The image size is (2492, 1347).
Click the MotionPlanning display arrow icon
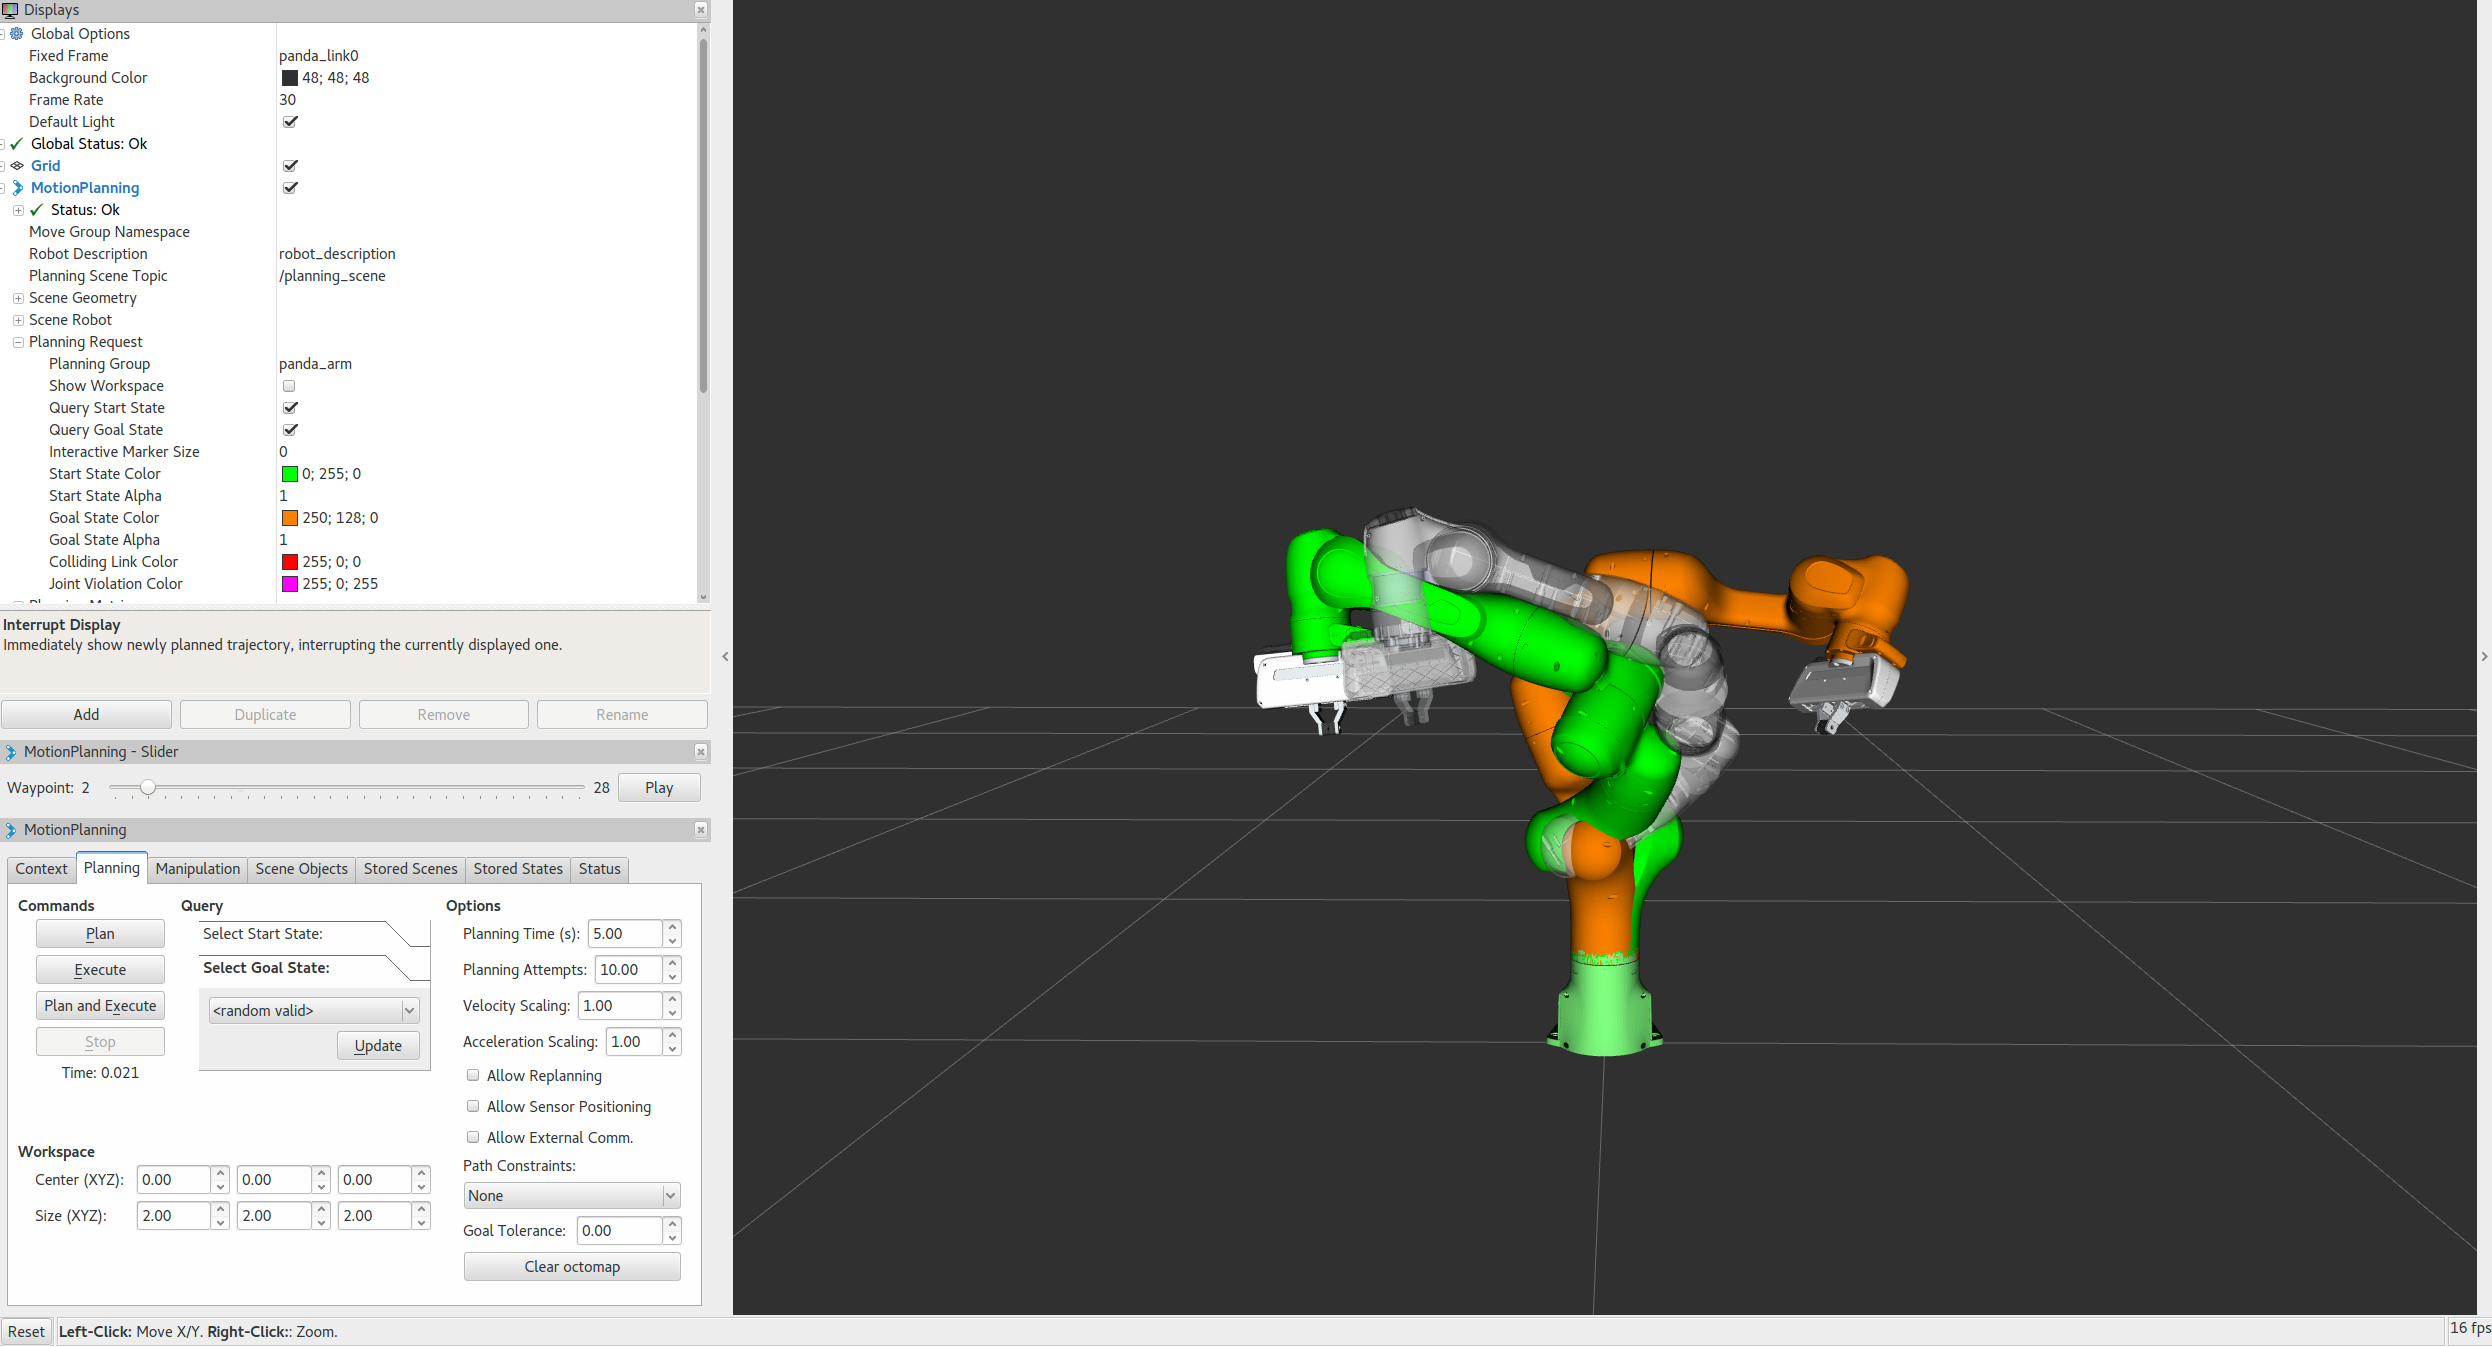click(17, 188)
